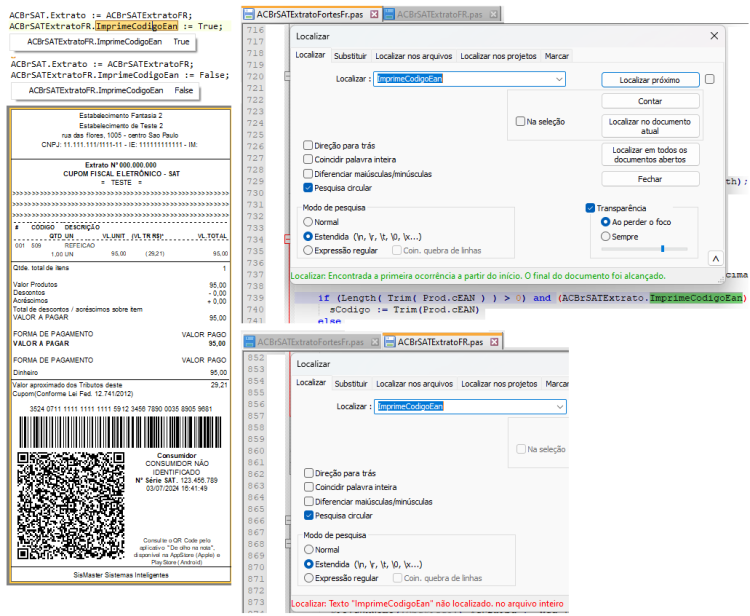This screenshot has height=616, width=750.
Task: Enable Diferenciar maiúsculas/minúsculas in the upper dialog
Action: tap(308, 174)
